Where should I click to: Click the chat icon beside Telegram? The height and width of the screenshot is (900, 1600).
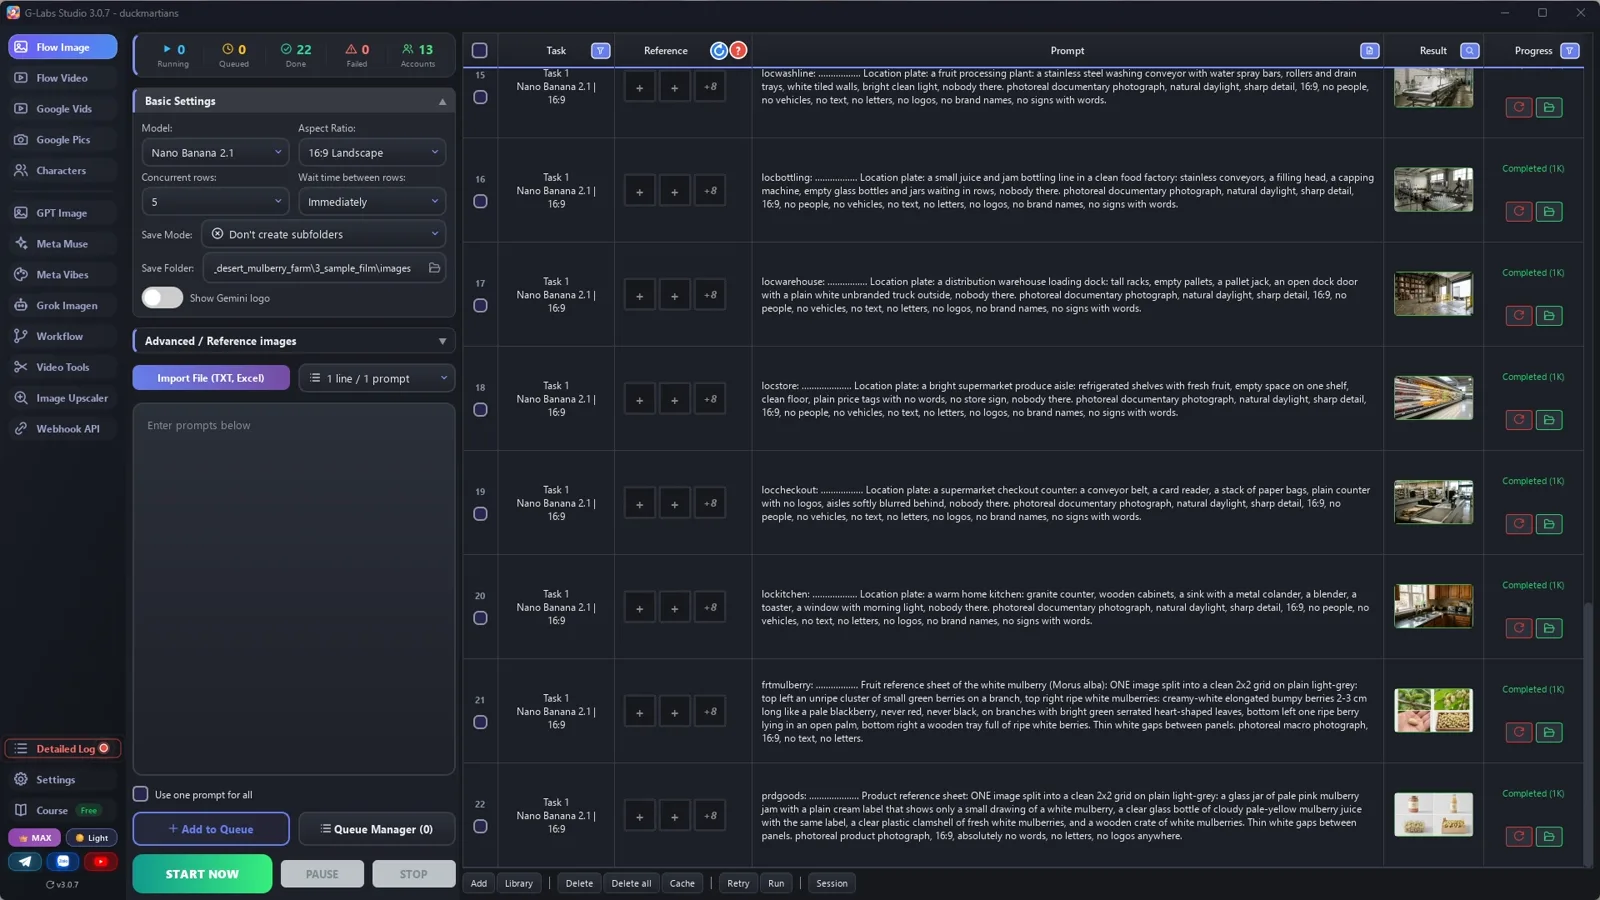click(x=63, y=861)
